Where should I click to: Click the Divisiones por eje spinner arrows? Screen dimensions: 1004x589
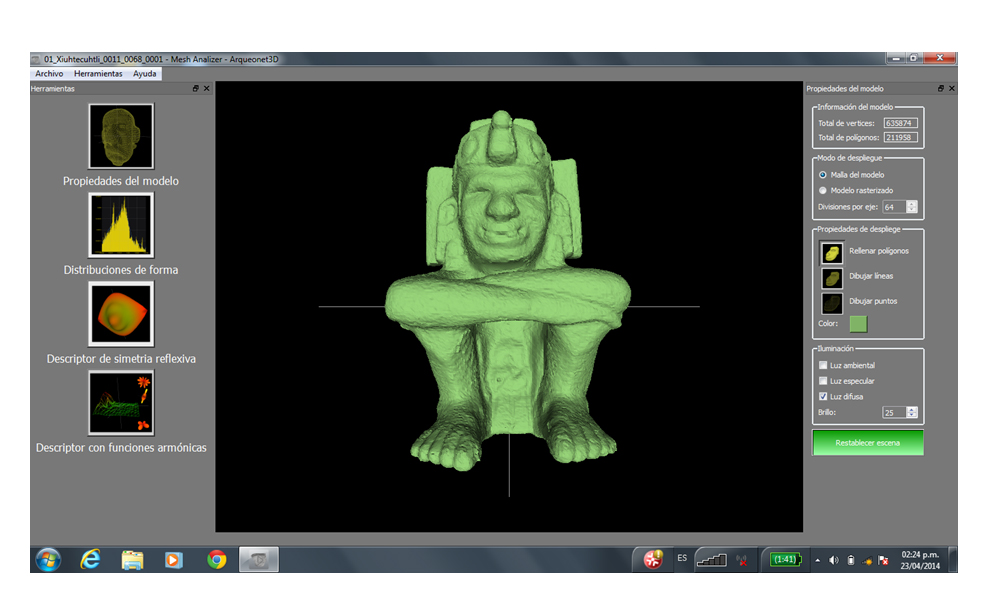[911, 207]
